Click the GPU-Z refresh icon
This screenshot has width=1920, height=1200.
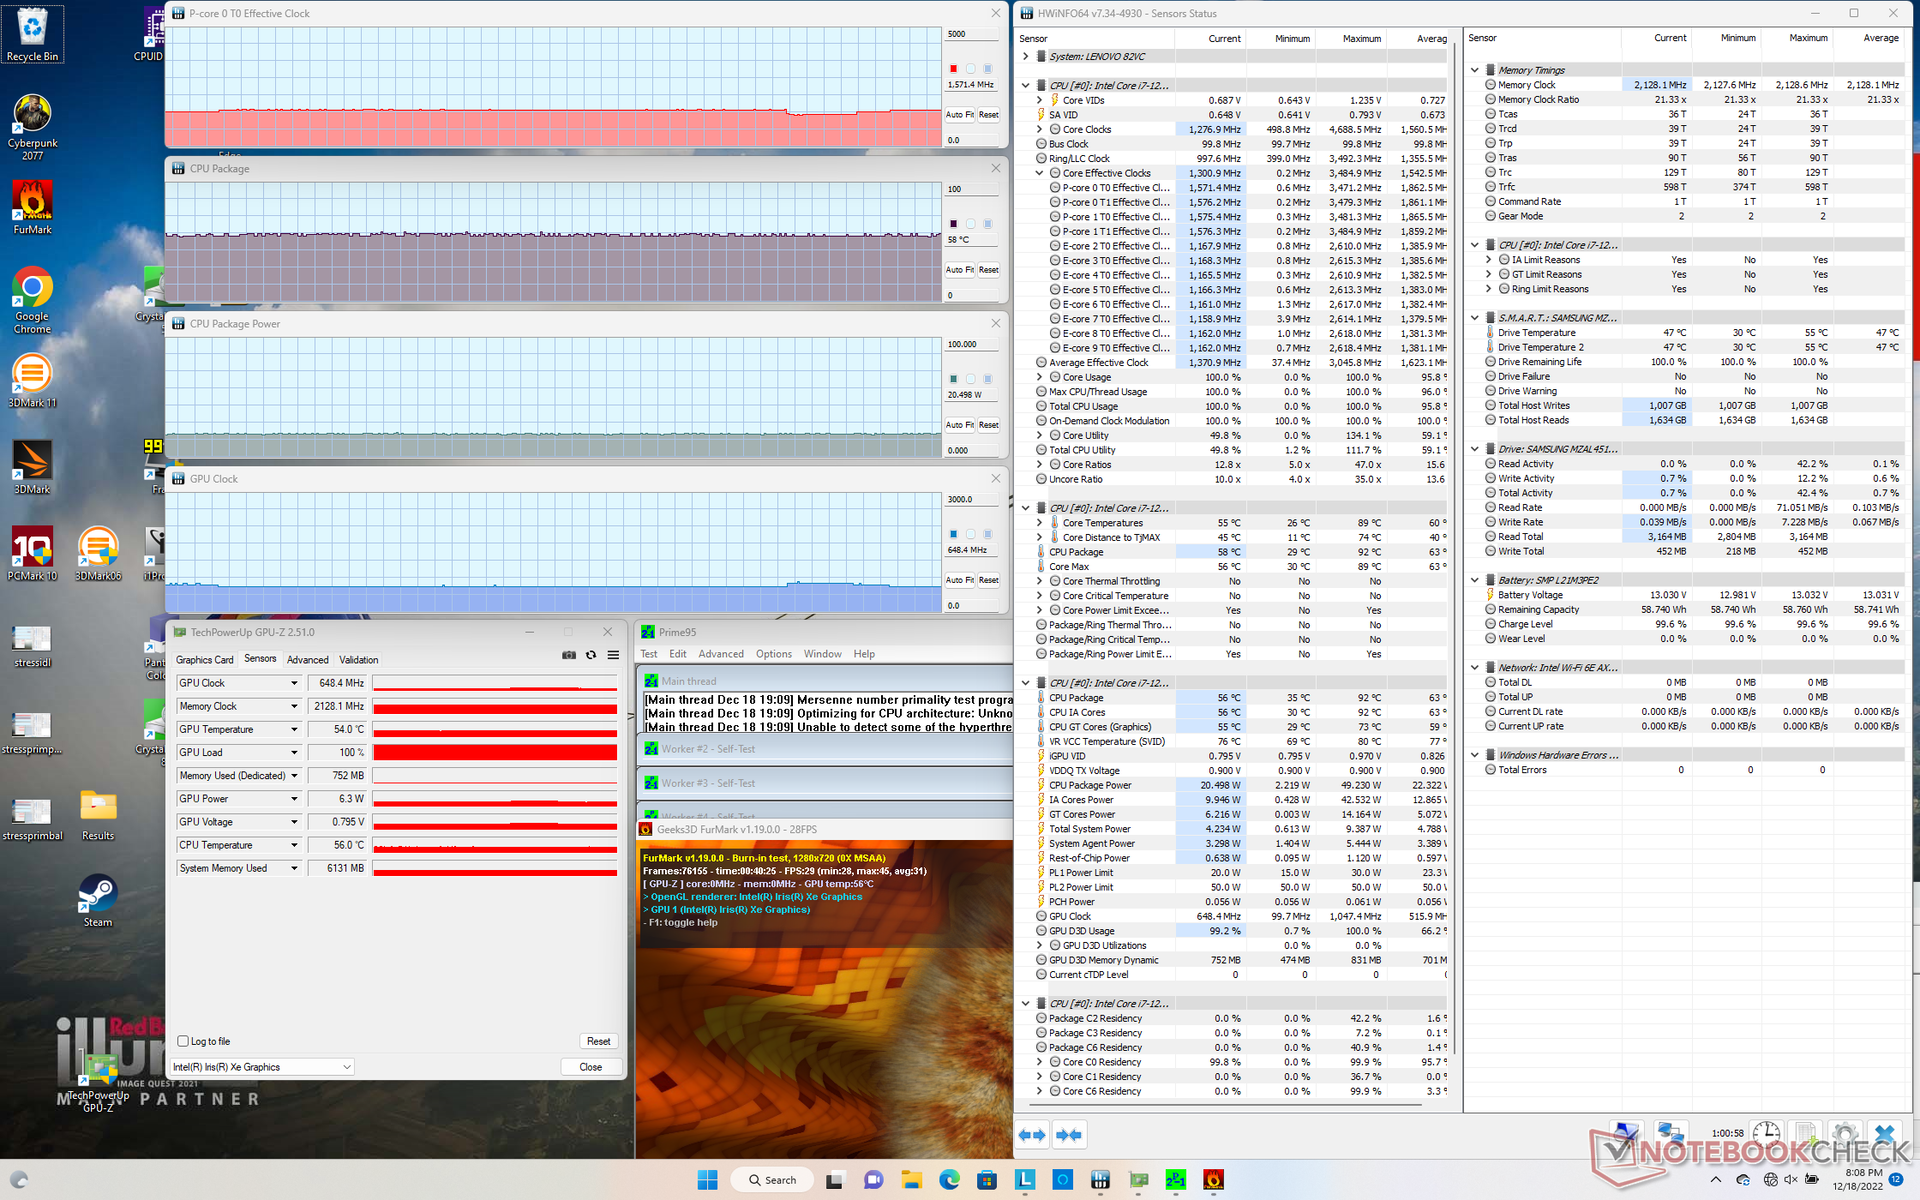pos(591,655)
